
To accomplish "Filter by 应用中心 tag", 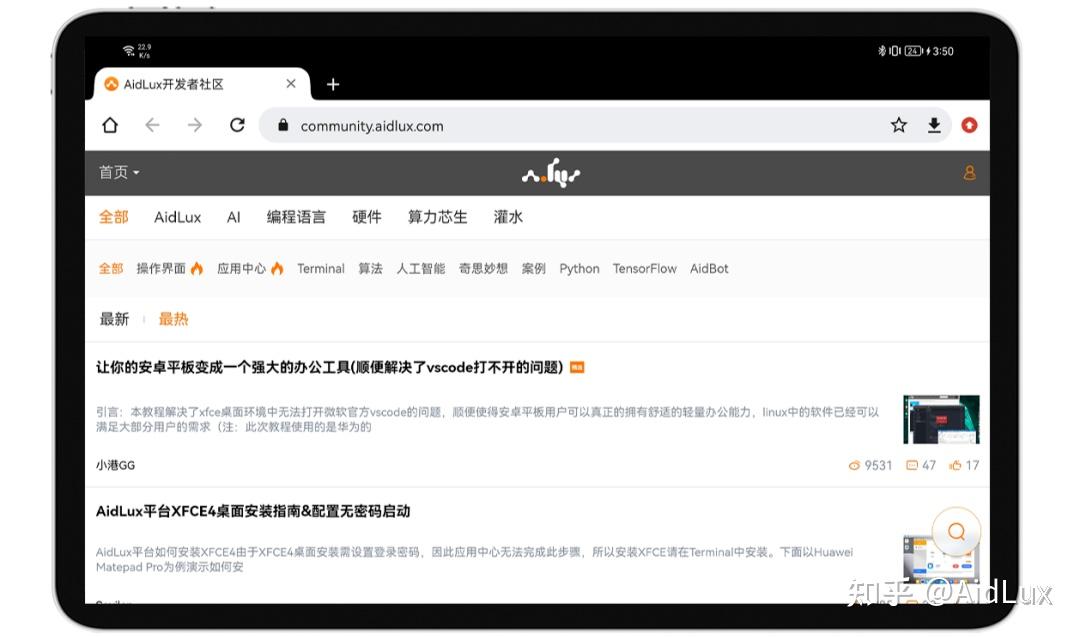I will click(250, 269).
